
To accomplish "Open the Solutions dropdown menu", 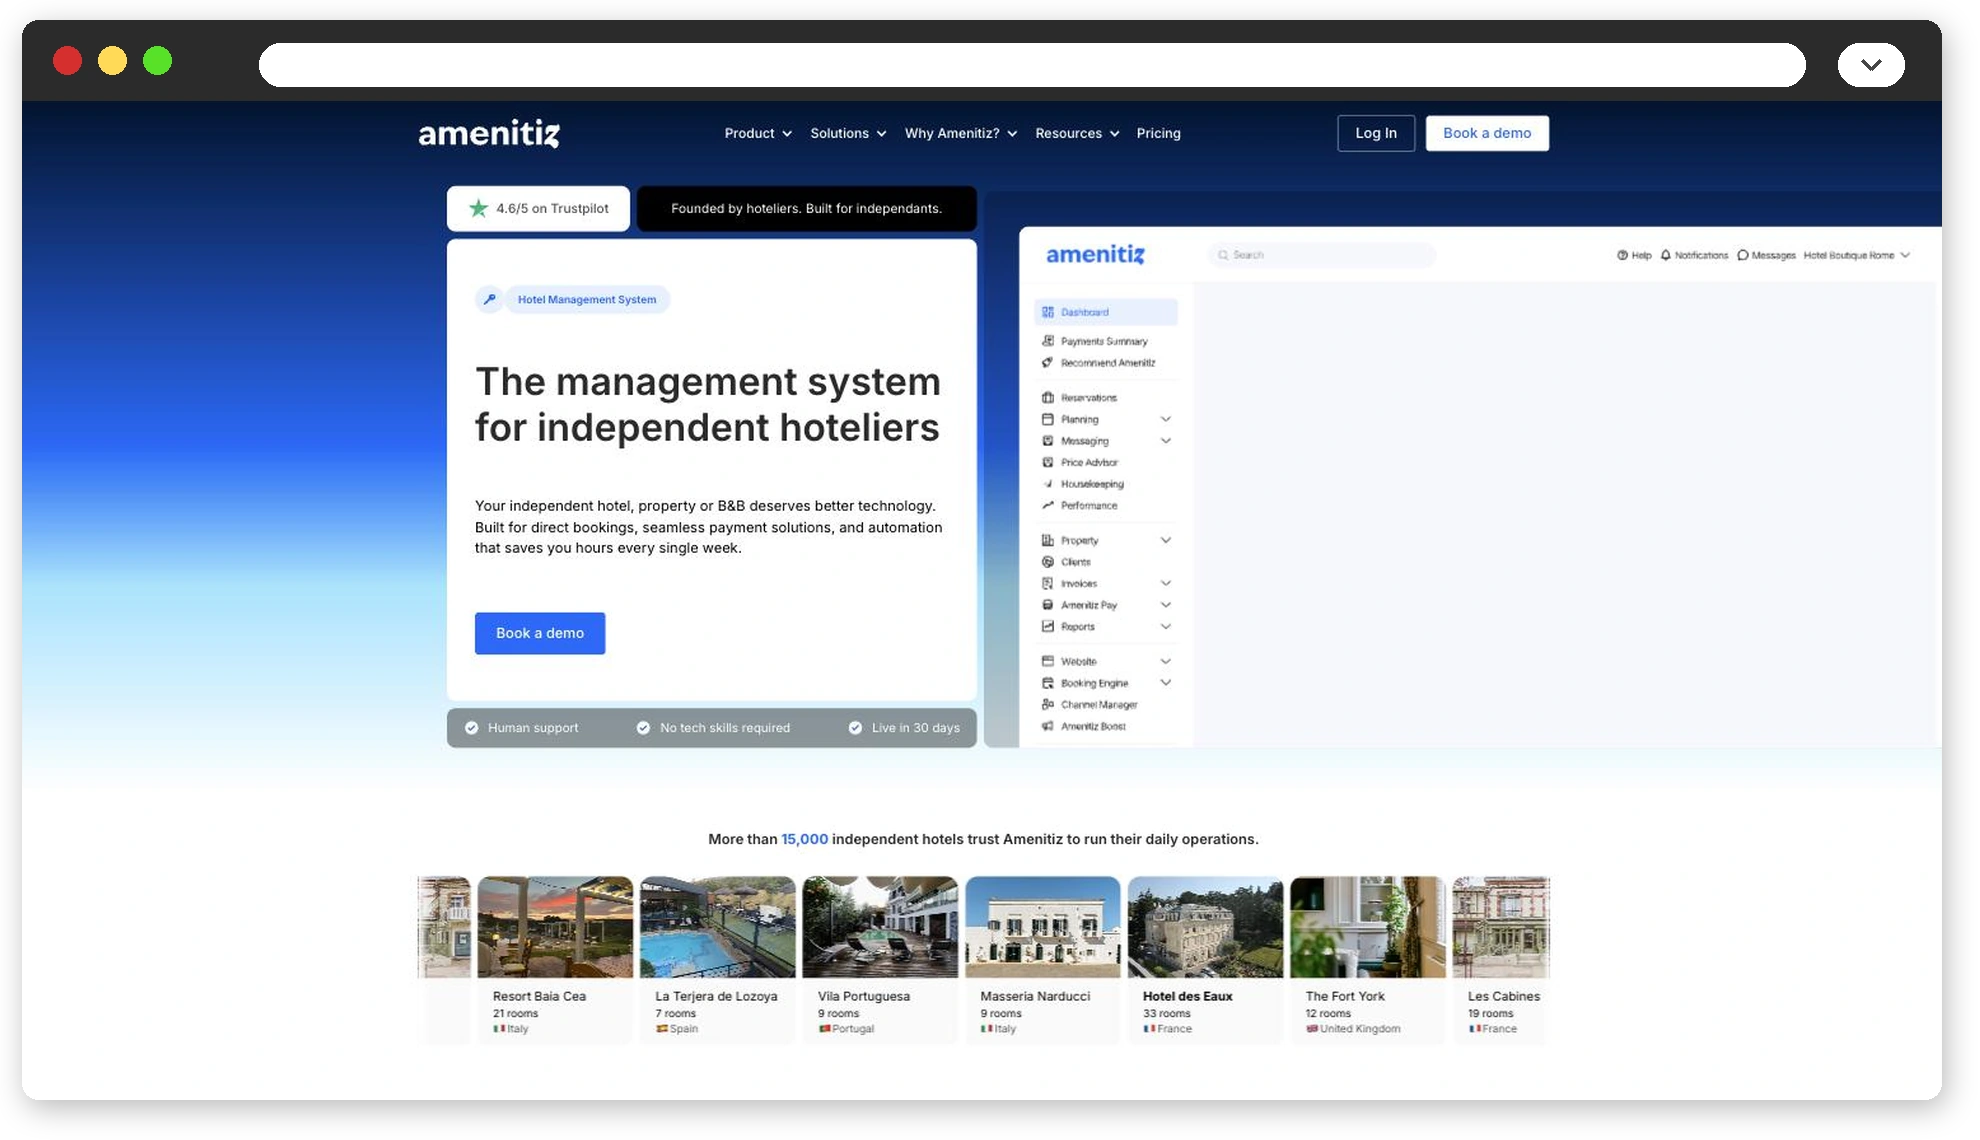I will (x=848, y=133).
